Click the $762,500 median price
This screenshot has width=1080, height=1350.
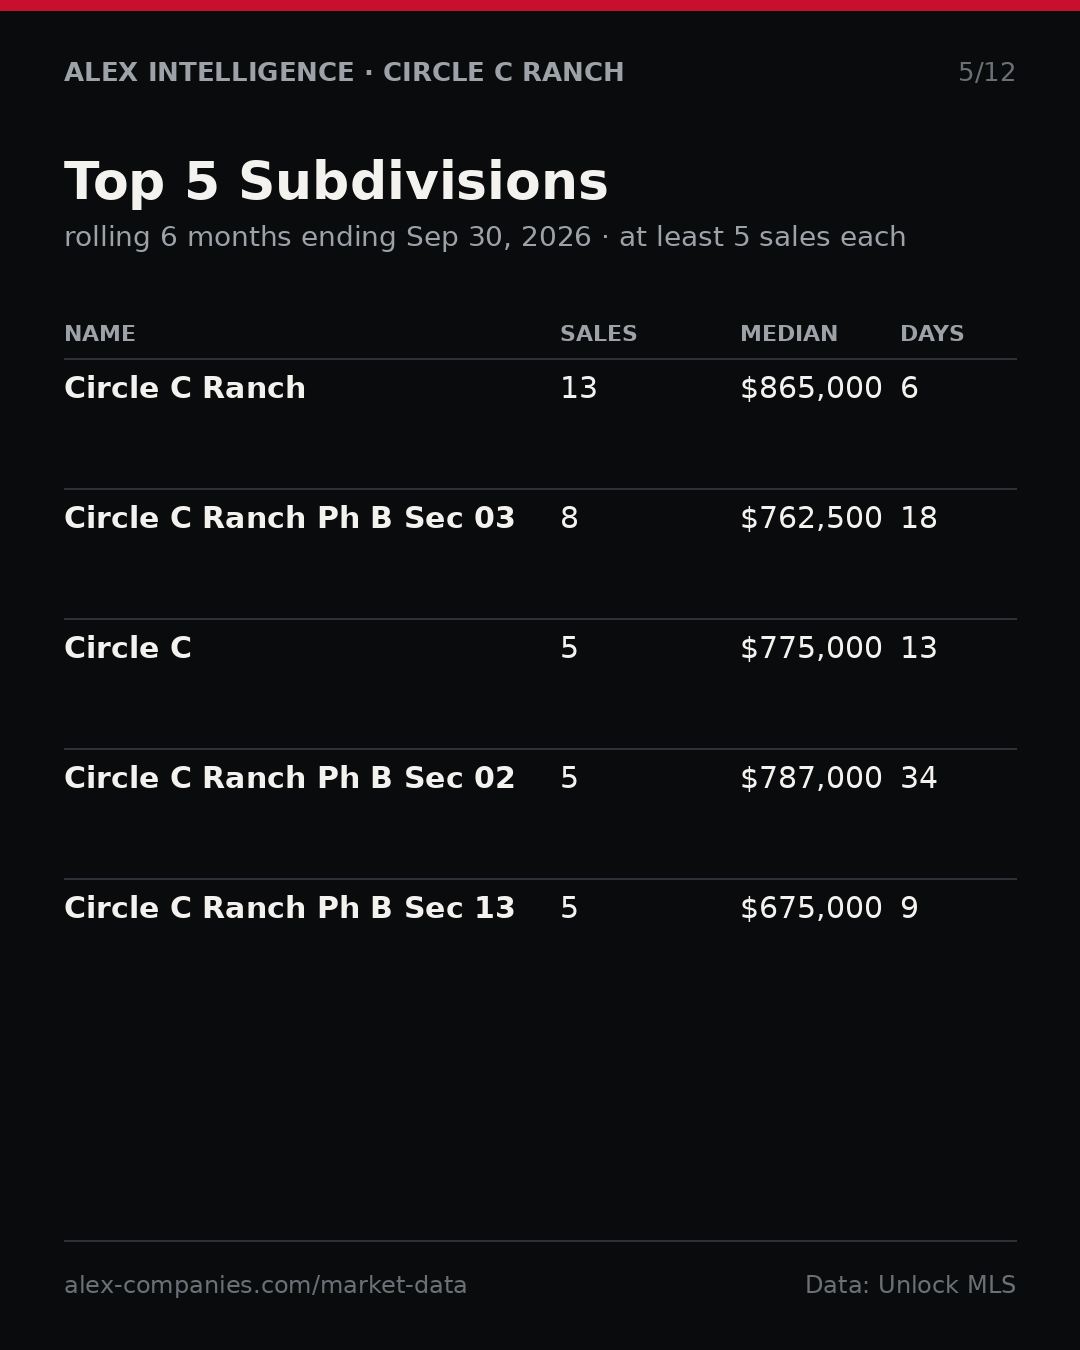(x=811, y=519)
